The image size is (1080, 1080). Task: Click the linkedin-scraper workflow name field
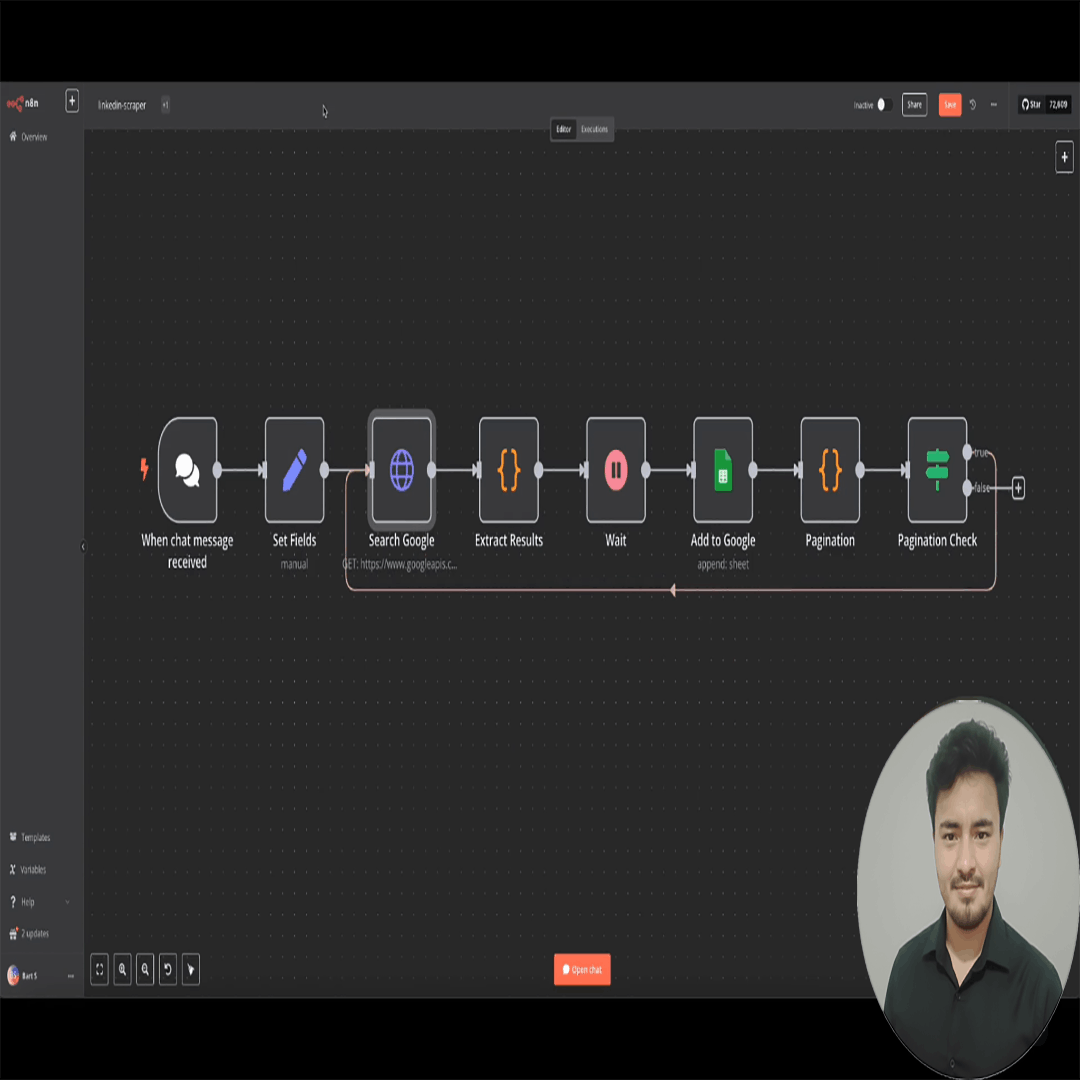pyautogui.click(x=122, y=105)
